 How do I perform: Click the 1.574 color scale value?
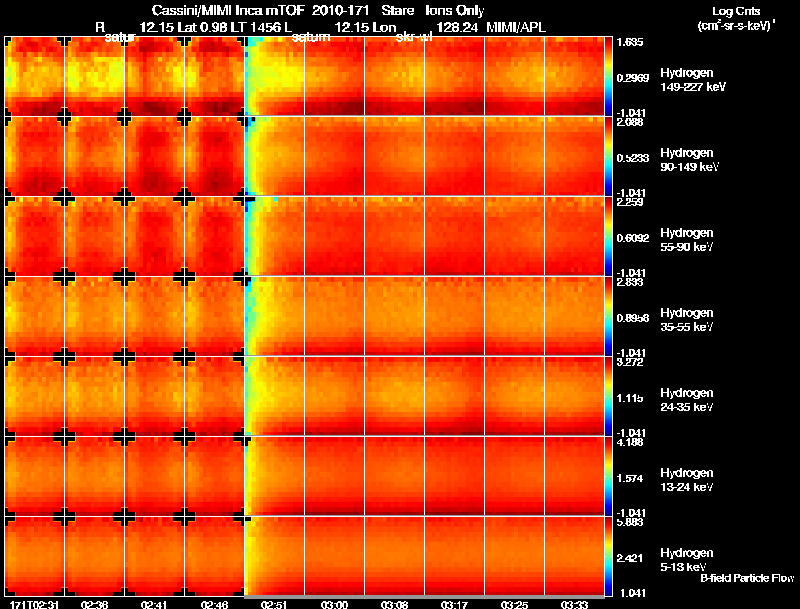[x=630, y=478]
